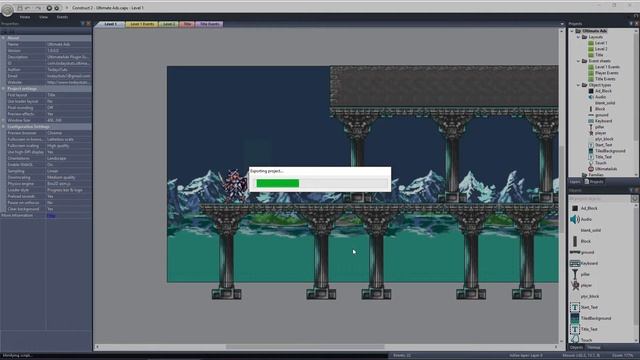Click the Undo icon in quick access toolbar
640x360 pixels.
[x=28, y=8]
